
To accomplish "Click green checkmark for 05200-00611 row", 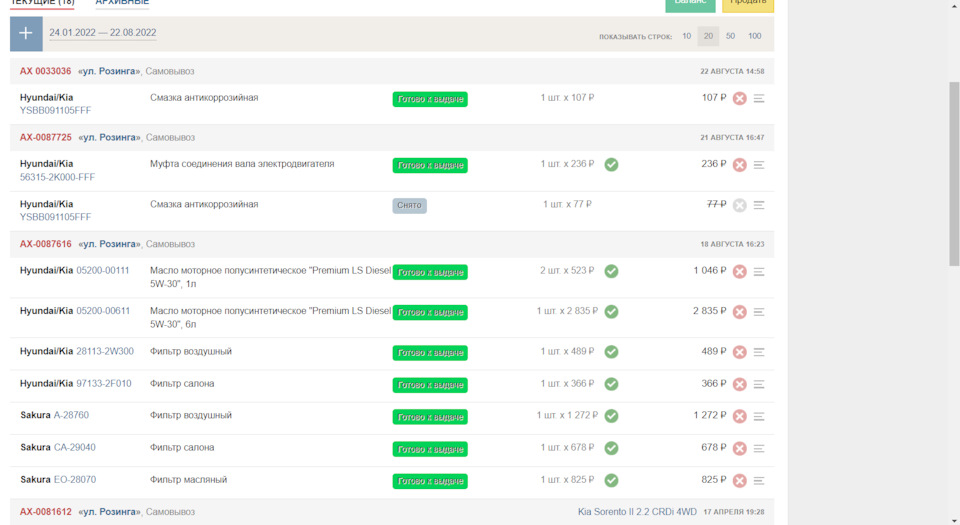I will [x=611, y=311].
